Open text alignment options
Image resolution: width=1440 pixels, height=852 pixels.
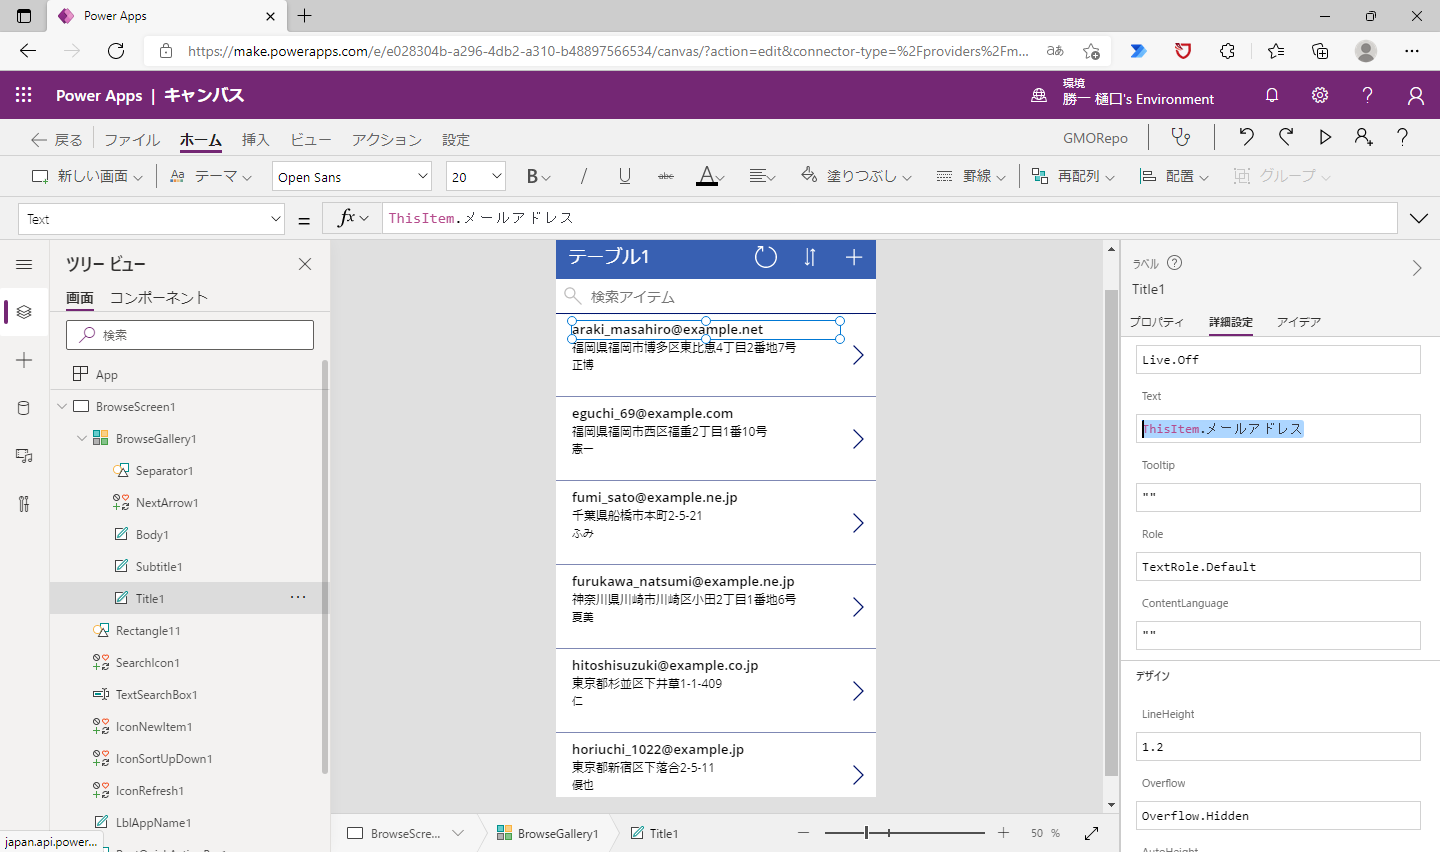pos(762,176)
